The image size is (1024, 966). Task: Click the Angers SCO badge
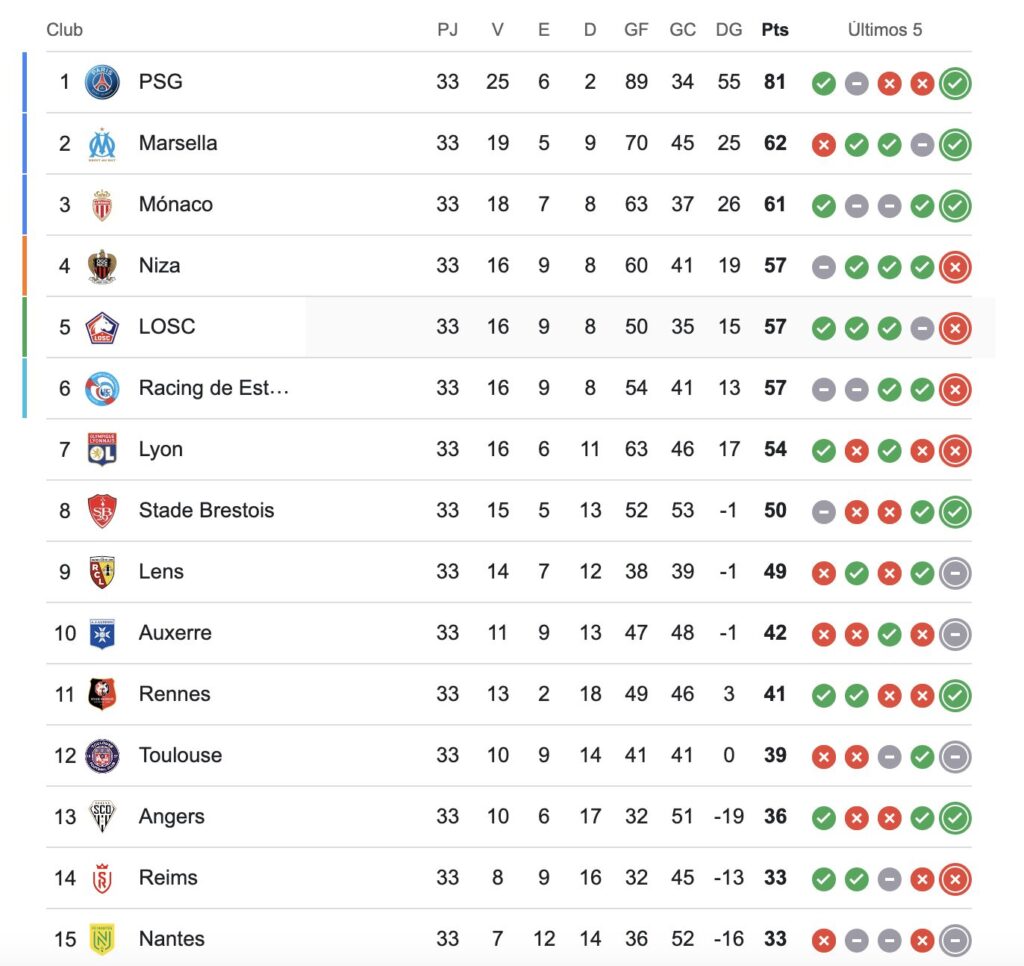103,816
